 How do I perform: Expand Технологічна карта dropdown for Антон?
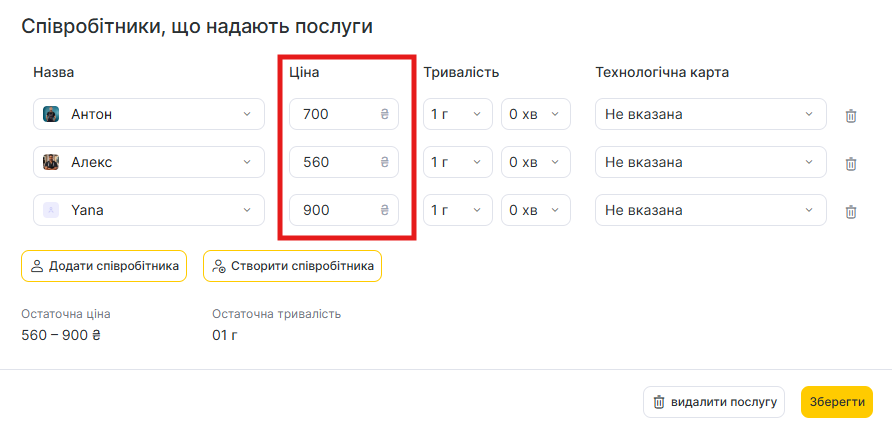(x=710, y=114)
